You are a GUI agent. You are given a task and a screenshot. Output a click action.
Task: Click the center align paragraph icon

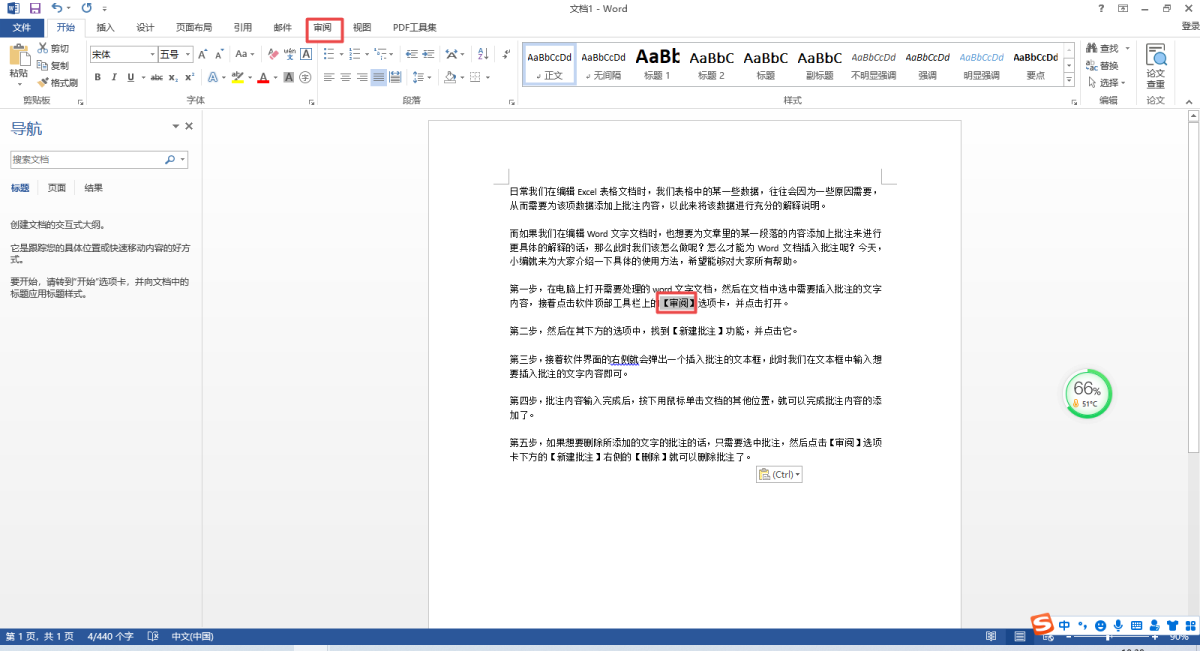[345, 78]
